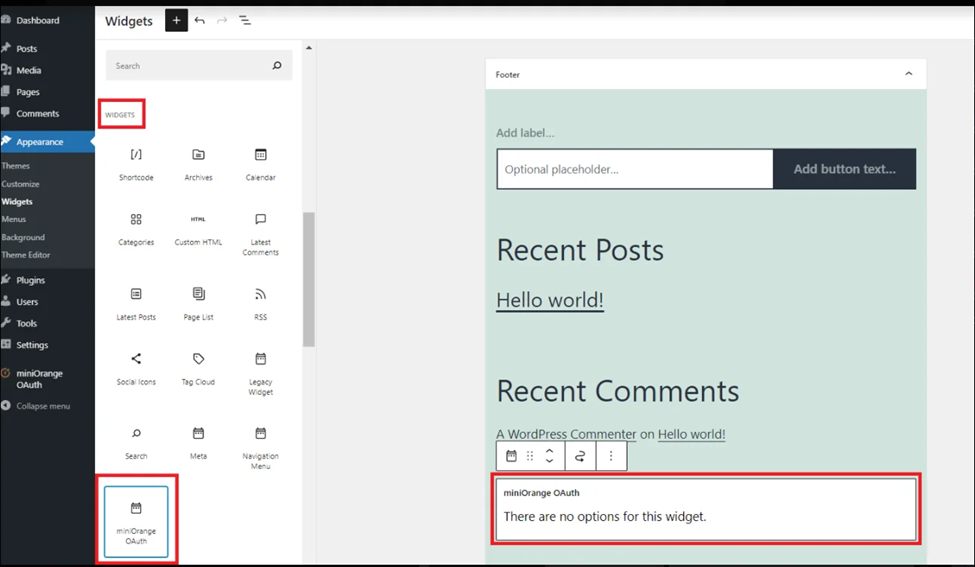975x567 pixels.
Task: Add the Shortcode widget block
Action: (136, 164)
